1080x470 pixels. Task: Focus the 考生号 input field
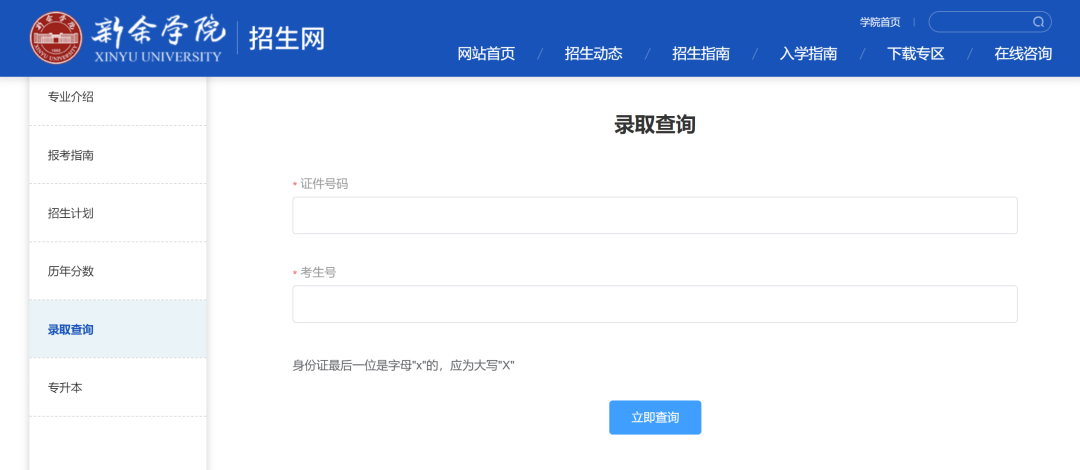655,304
